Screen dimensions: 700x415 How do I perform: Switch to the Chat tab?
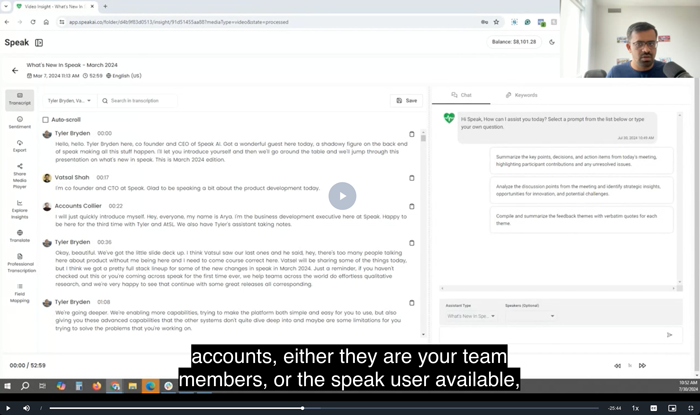[x=461, y=95]
